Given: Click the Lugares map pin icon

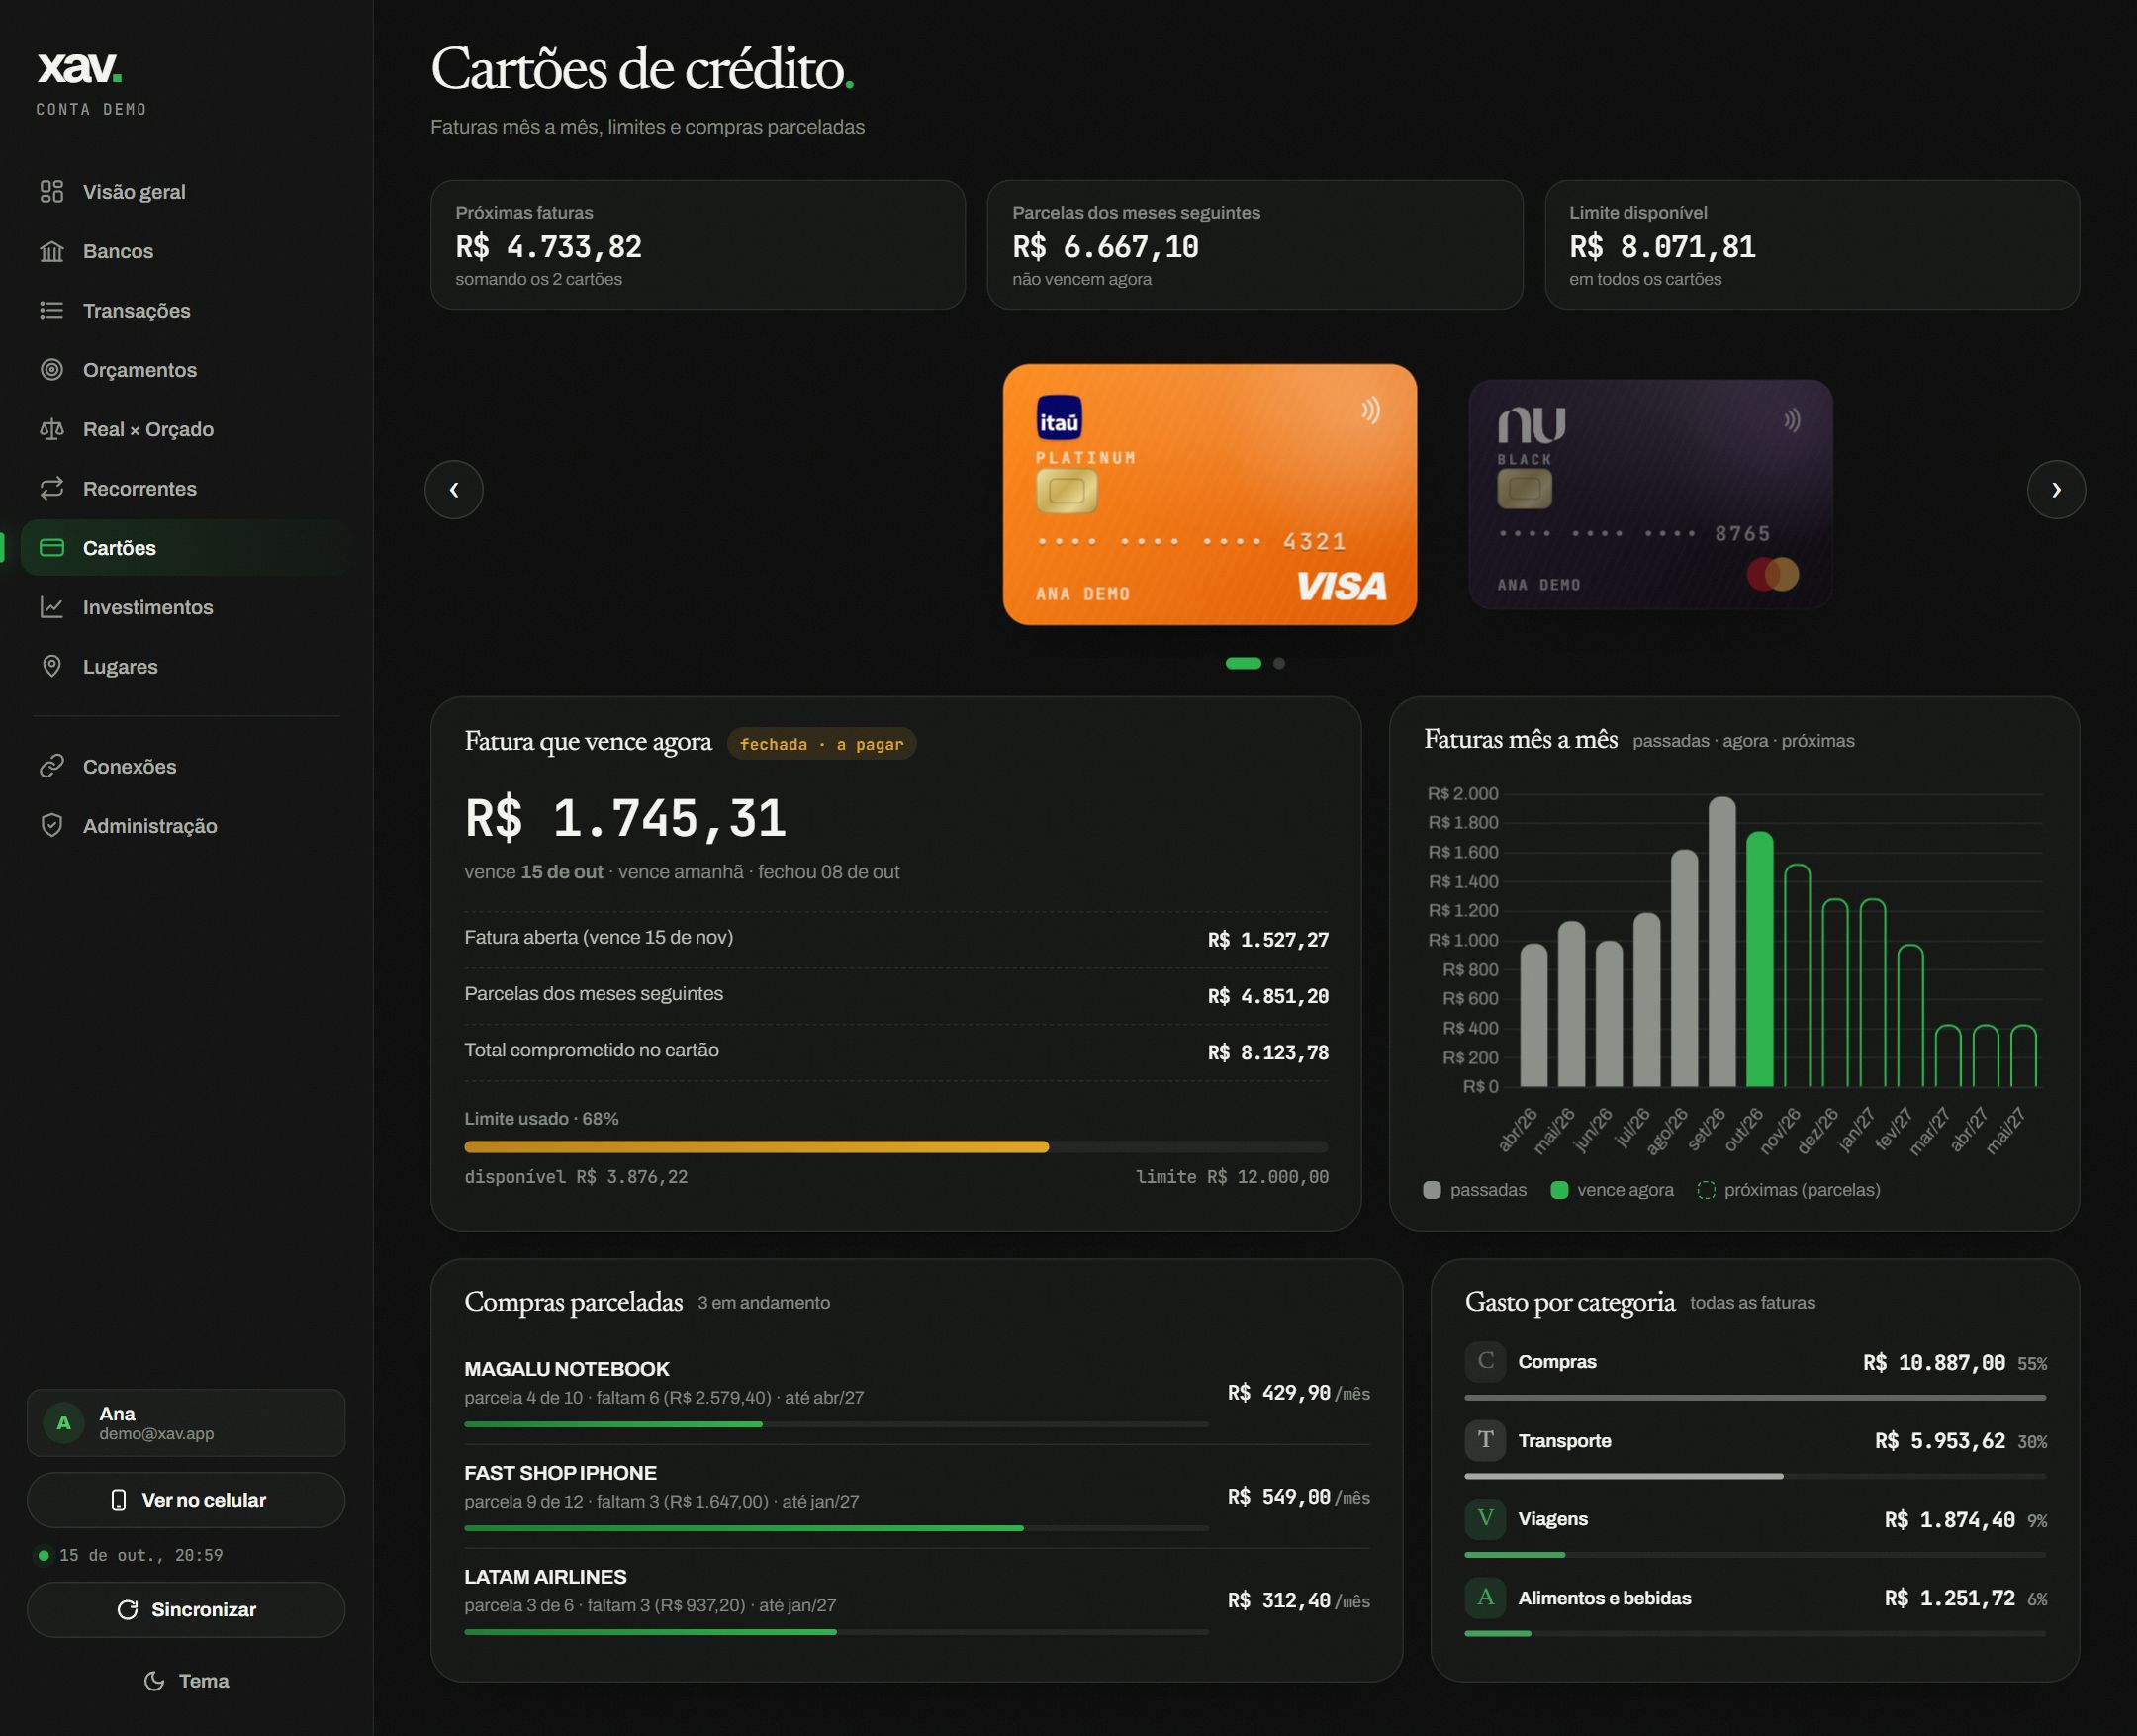Looking at the screenshot, I should pyautogui.click(x=52, y=666).
